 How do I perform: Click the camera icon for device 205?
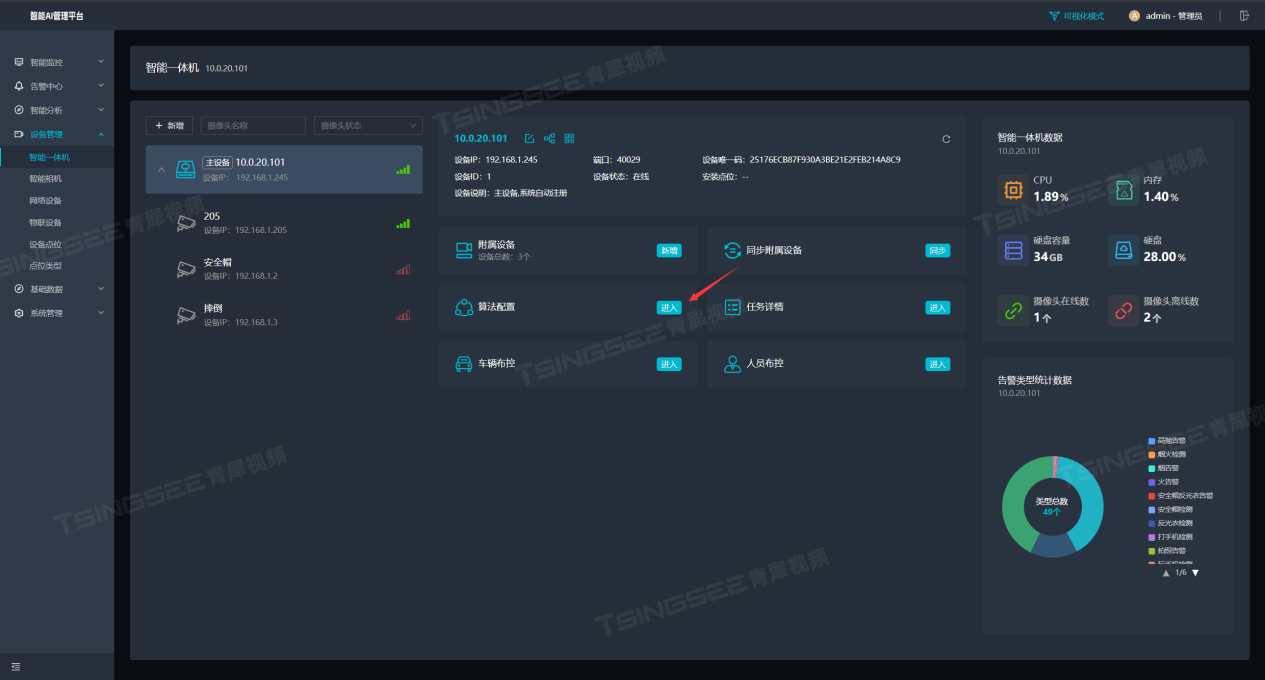tap(186, 223)
